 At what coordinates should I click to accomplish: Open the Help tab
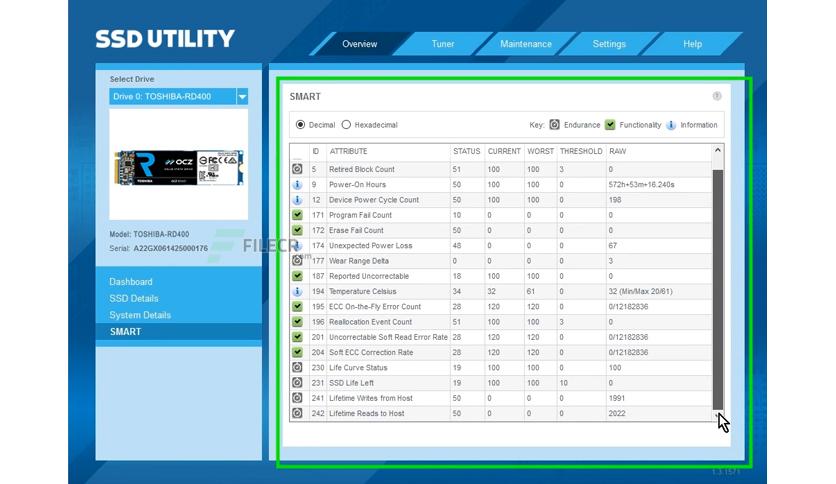[692, 44]
